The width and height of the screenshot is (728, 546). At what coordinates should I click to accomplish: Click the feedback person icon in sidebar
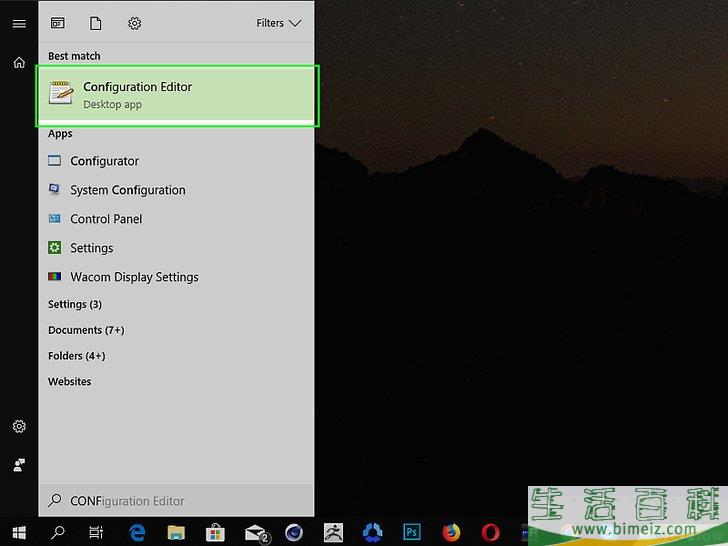pos(18,465)
